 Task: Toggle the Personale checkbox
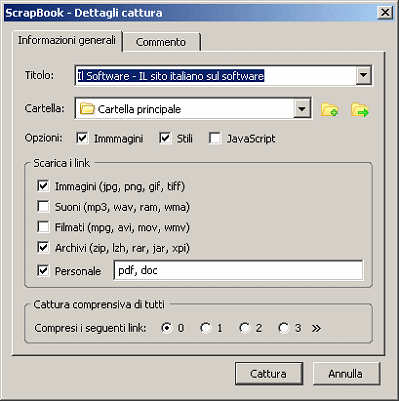[x=43, y=271]
